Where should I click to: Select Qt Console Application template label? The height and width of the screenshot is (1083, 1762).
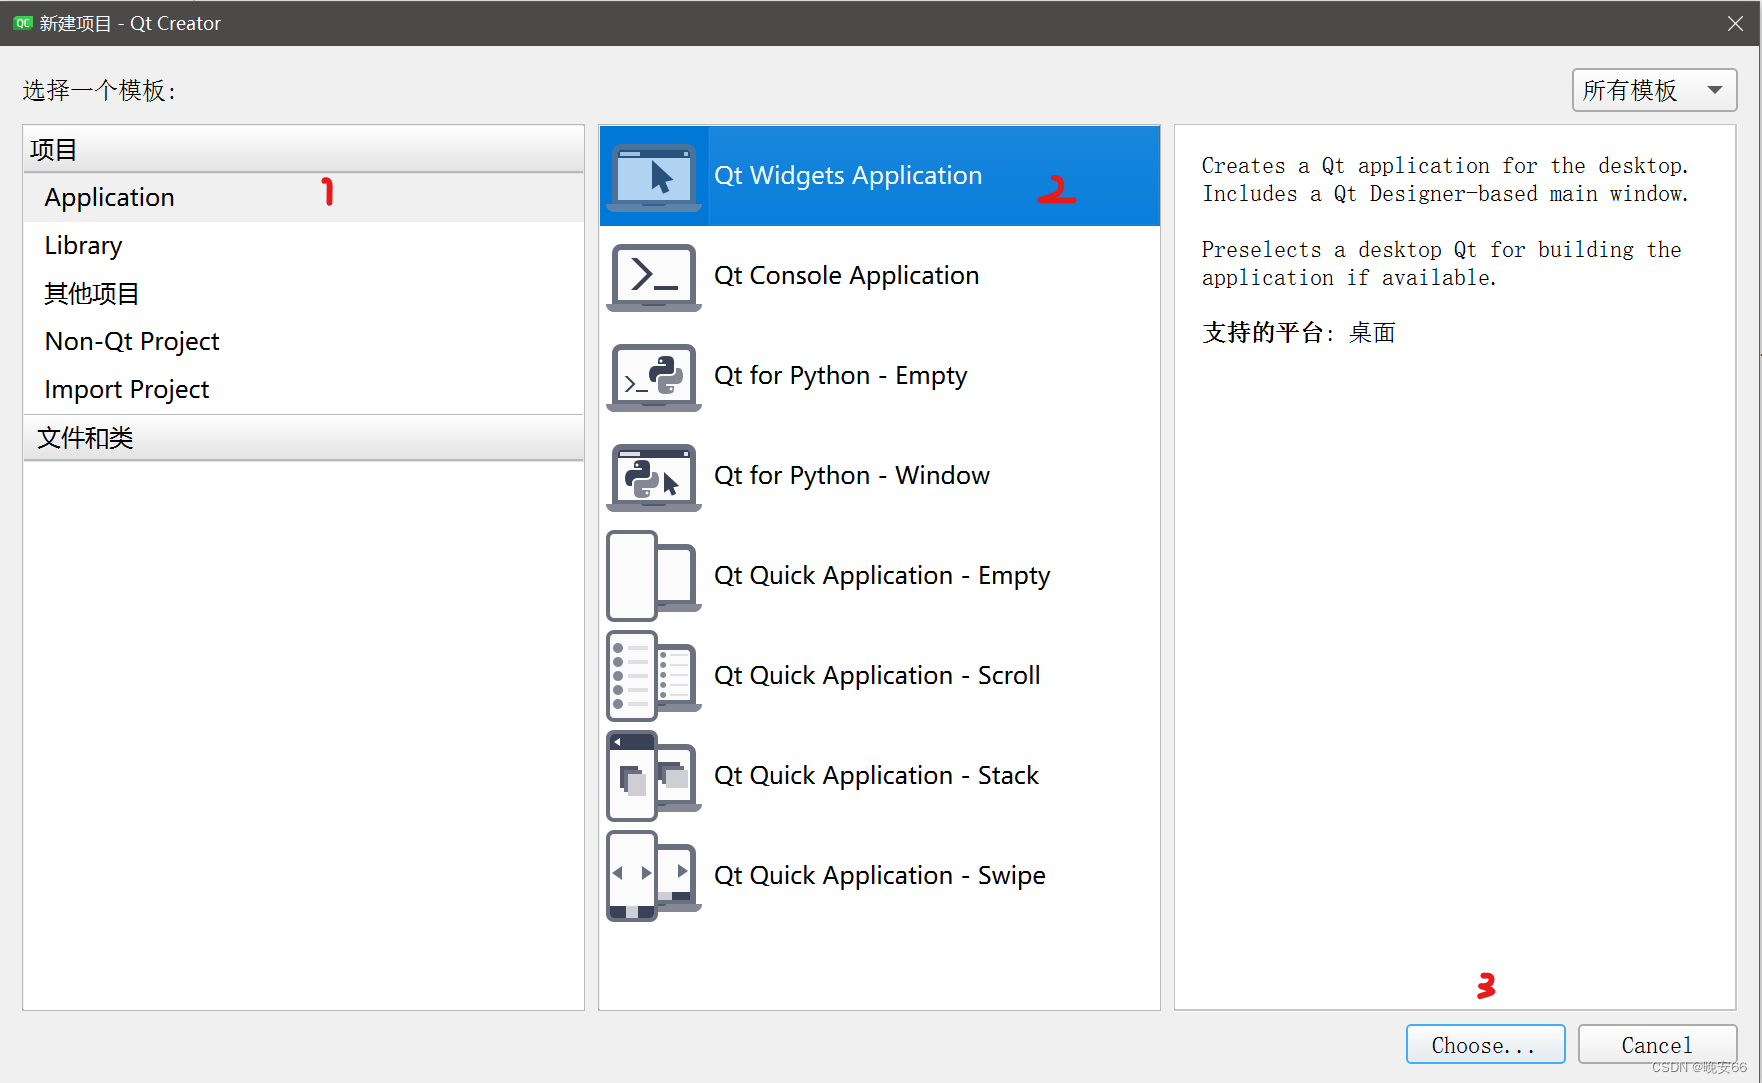tap(847, 275)
